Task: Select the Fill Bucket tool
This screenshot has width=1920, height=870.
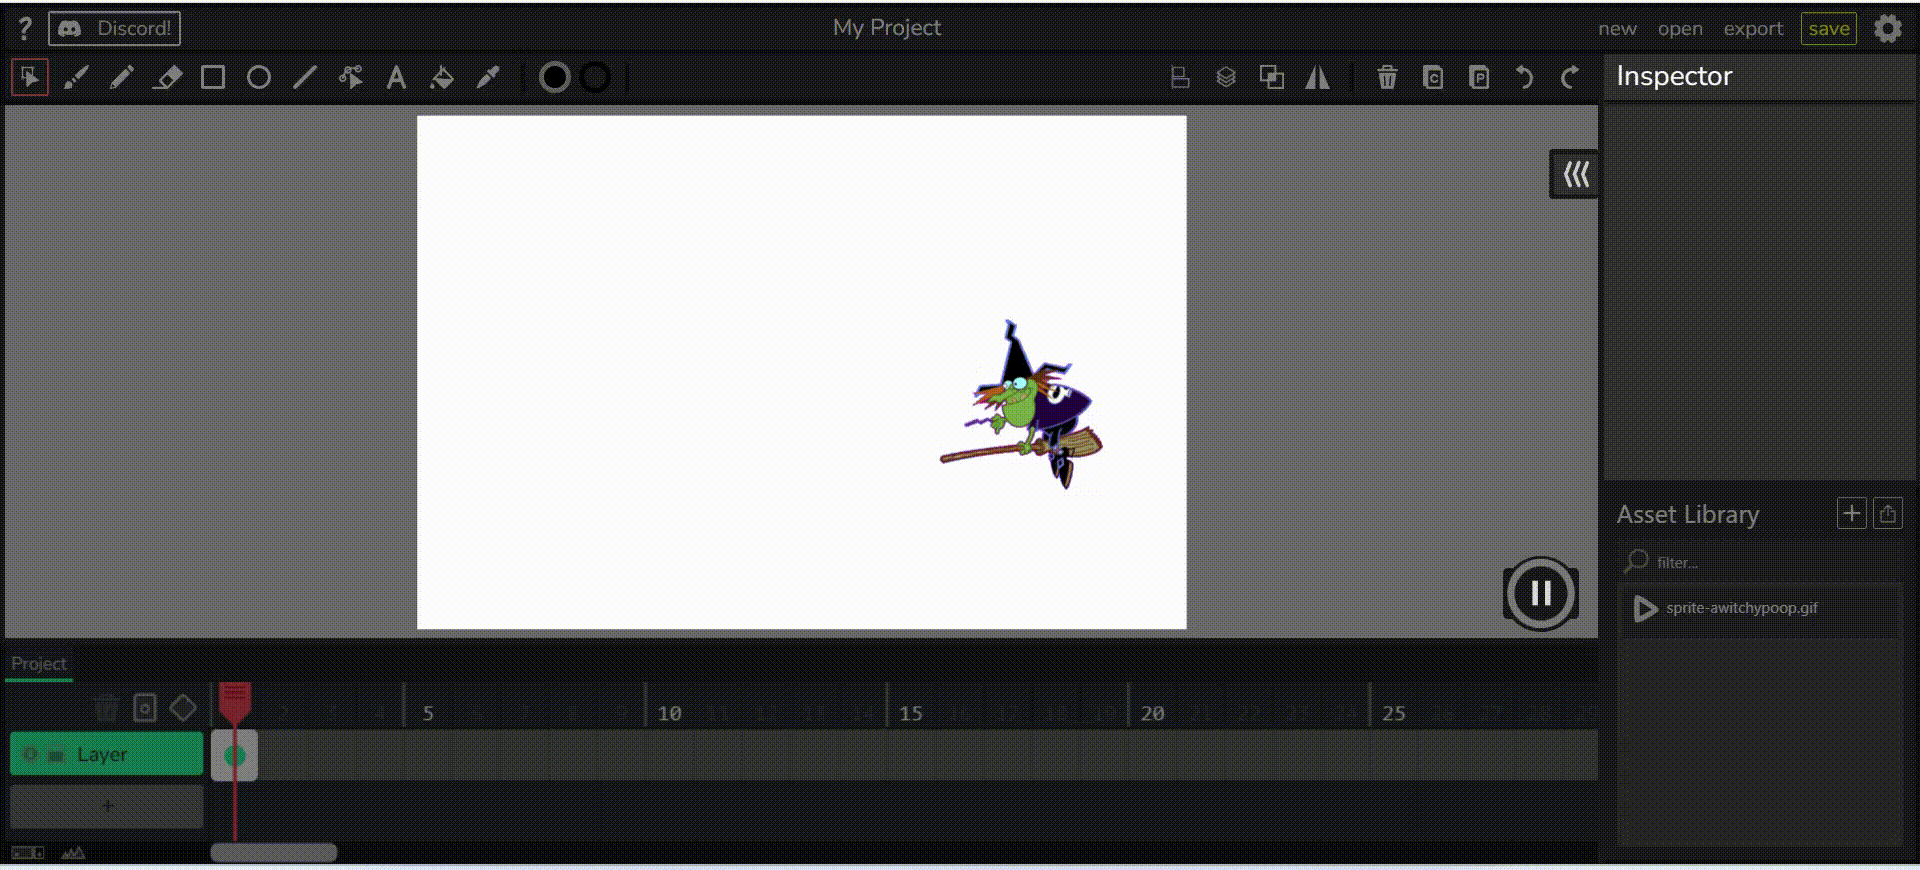Action: (442, 77)
